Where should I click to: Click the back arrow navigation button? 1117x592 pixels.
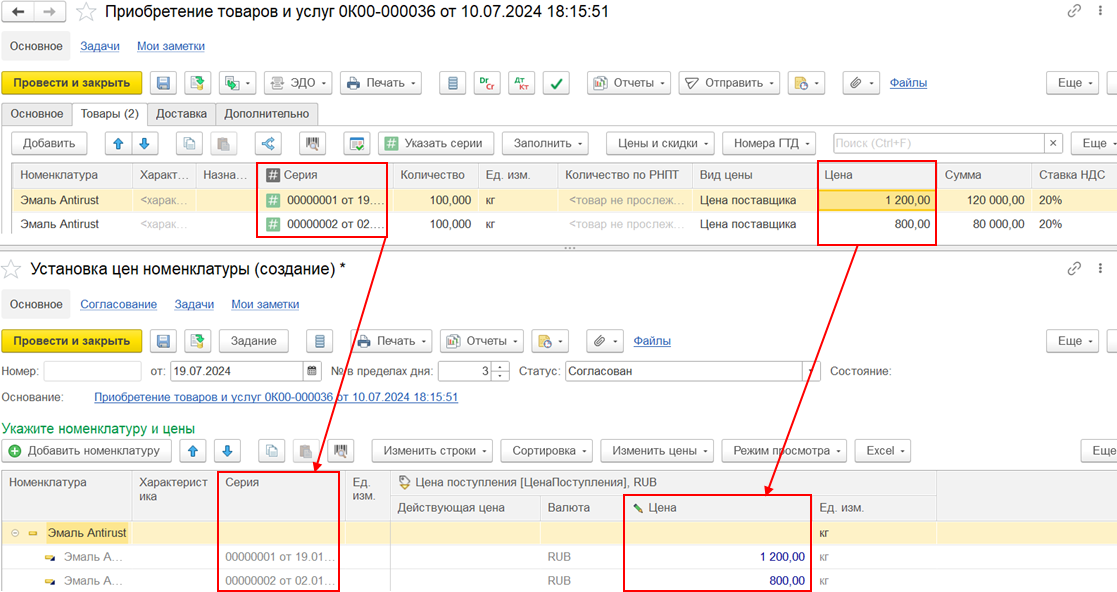21,12
